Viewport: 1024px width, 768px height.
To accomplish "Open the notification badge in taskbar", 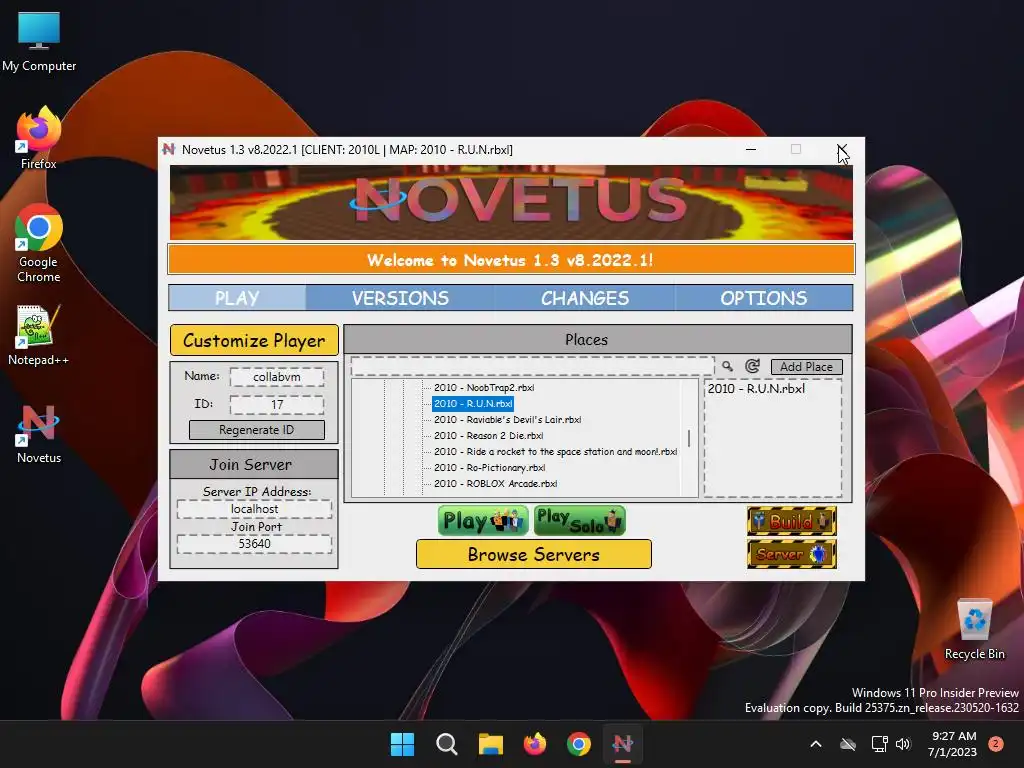I will tap(996, 744).
